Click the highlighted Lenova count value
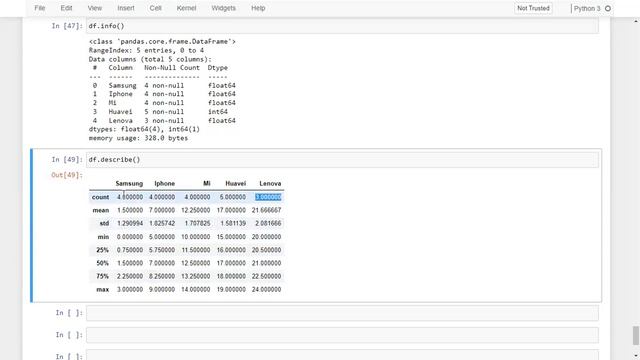Image resolution: width=640 pixels, height=360 pixels. click(x=268, y=197)
